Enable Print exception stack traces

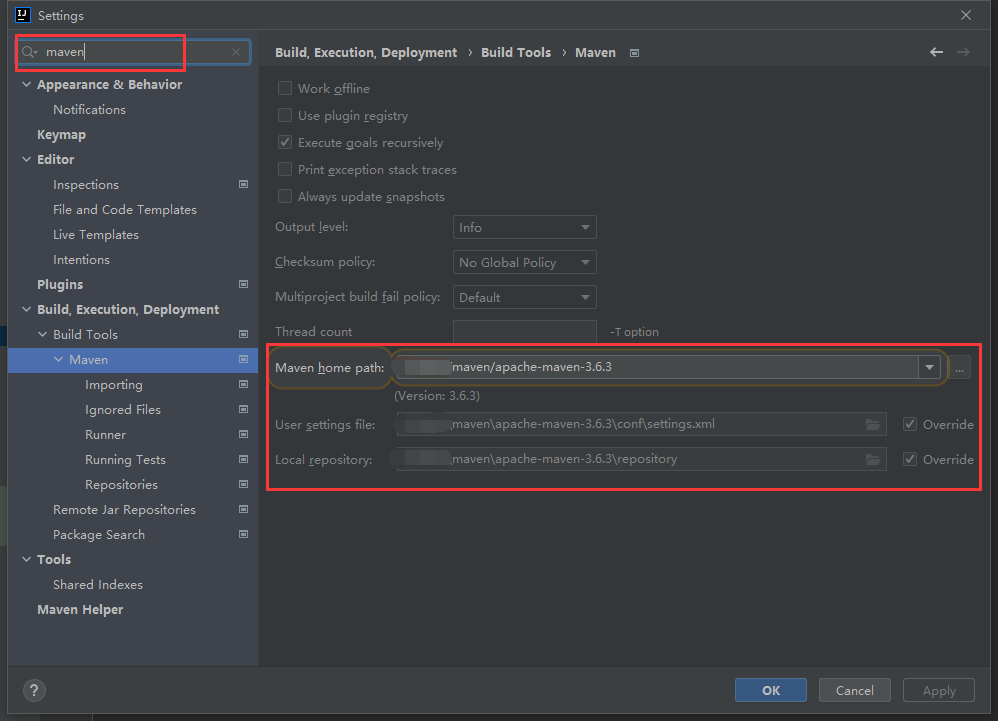(x=285, y=170)
